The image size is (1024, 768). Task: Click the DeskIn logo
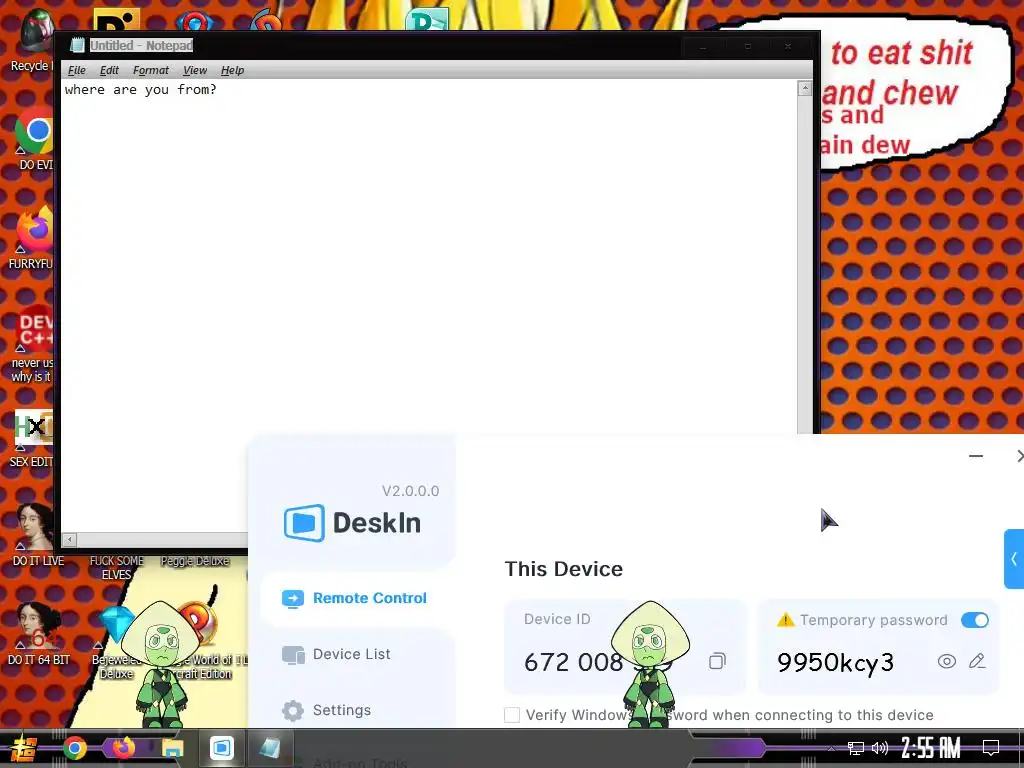click(352, 523)
